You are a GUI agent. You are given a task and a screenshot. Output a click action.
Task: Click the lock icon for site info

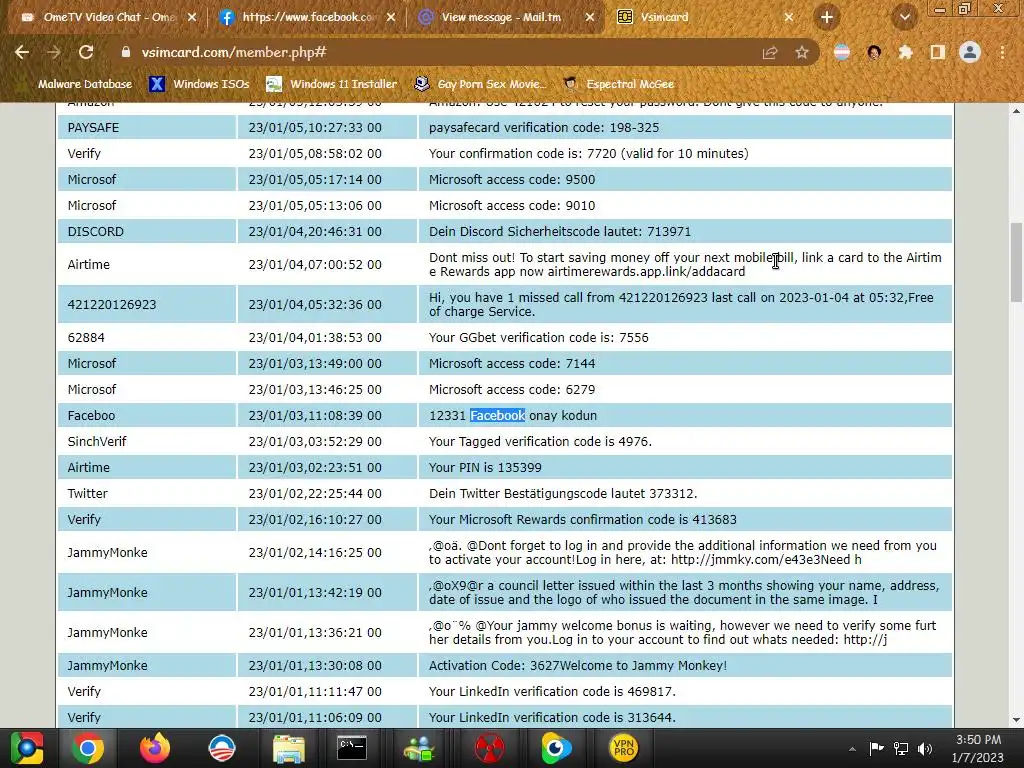tap(125, 52)
